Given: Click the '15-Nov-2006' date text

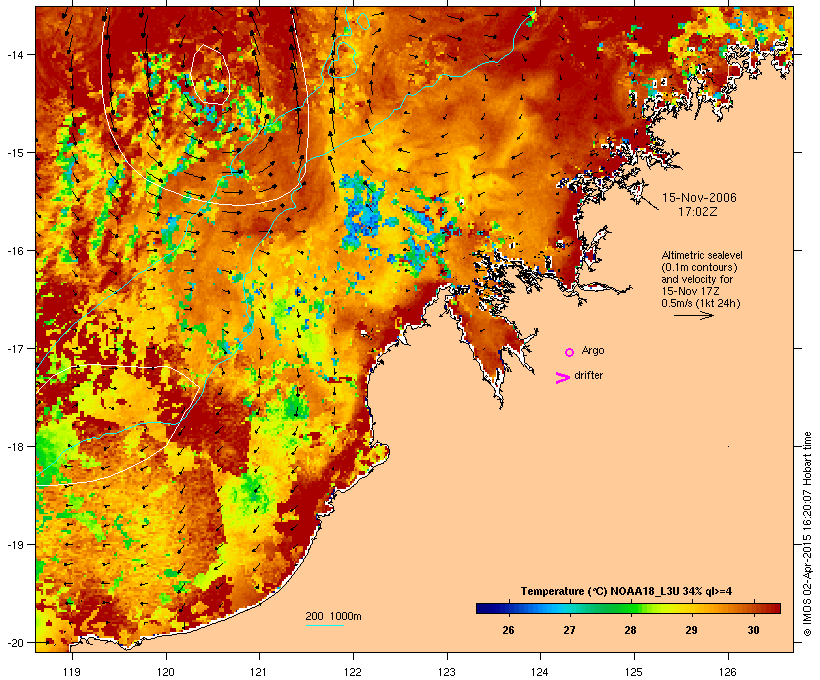Looking at the screenshot, I should tap(699, 198).
